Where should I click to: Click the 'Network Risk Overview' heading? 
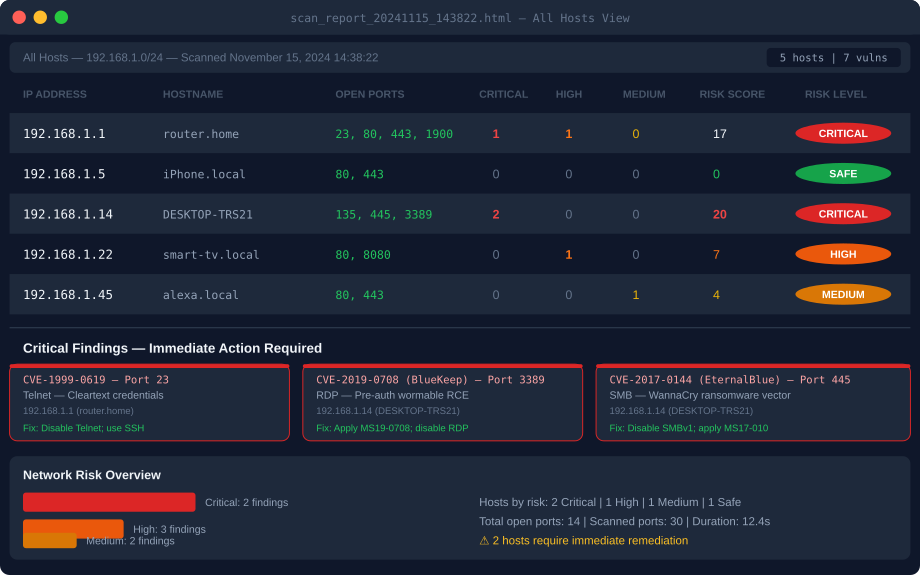(92, 475)
